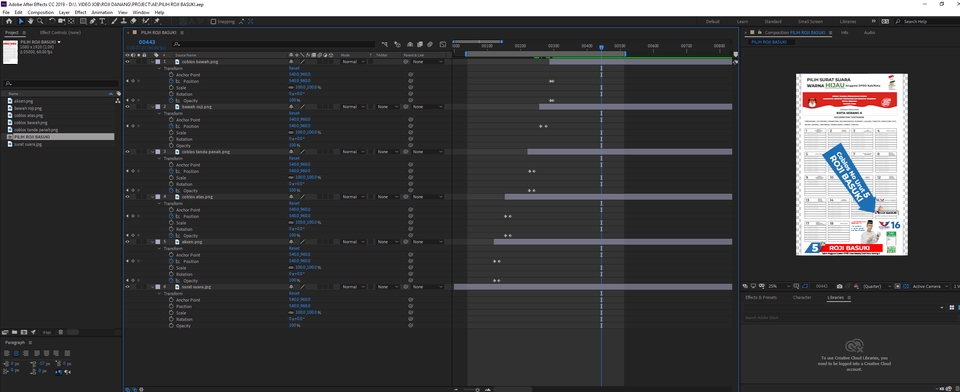Select the Rotation tool

[x=52, y=21]
